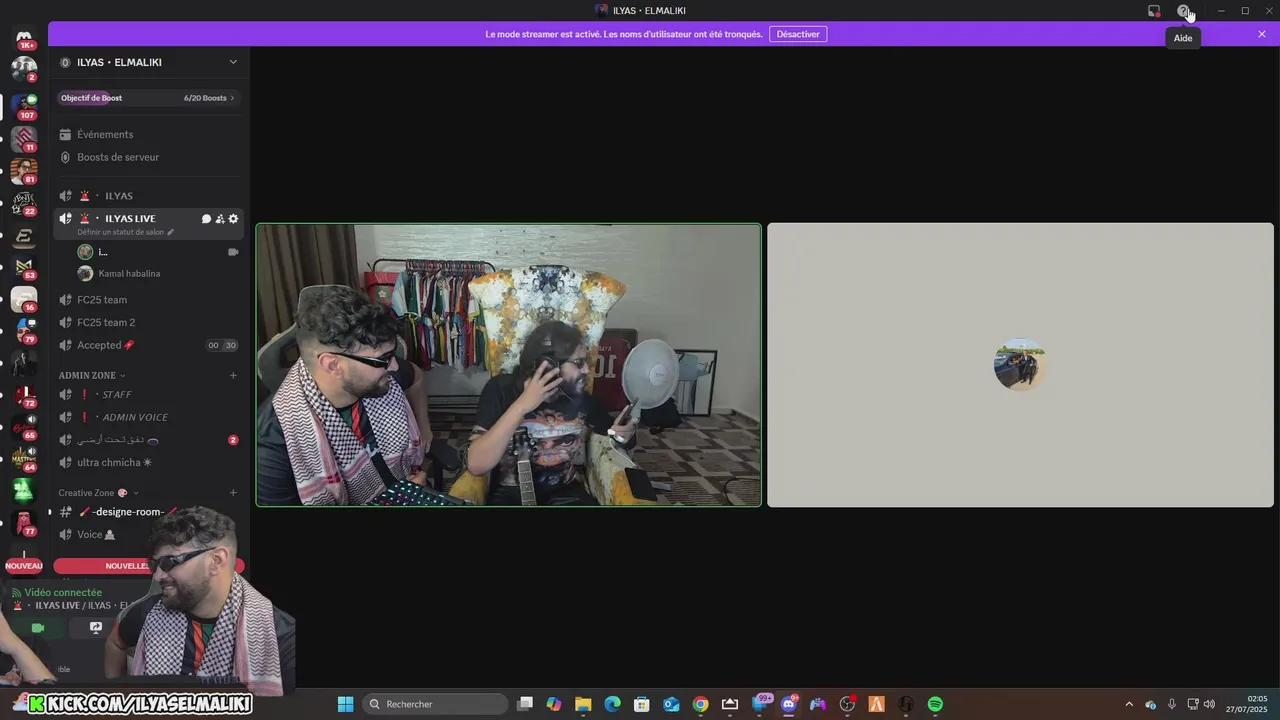1280x720 pixels.
Task: Open server icon with badge 79
Action: coord(24,331)
